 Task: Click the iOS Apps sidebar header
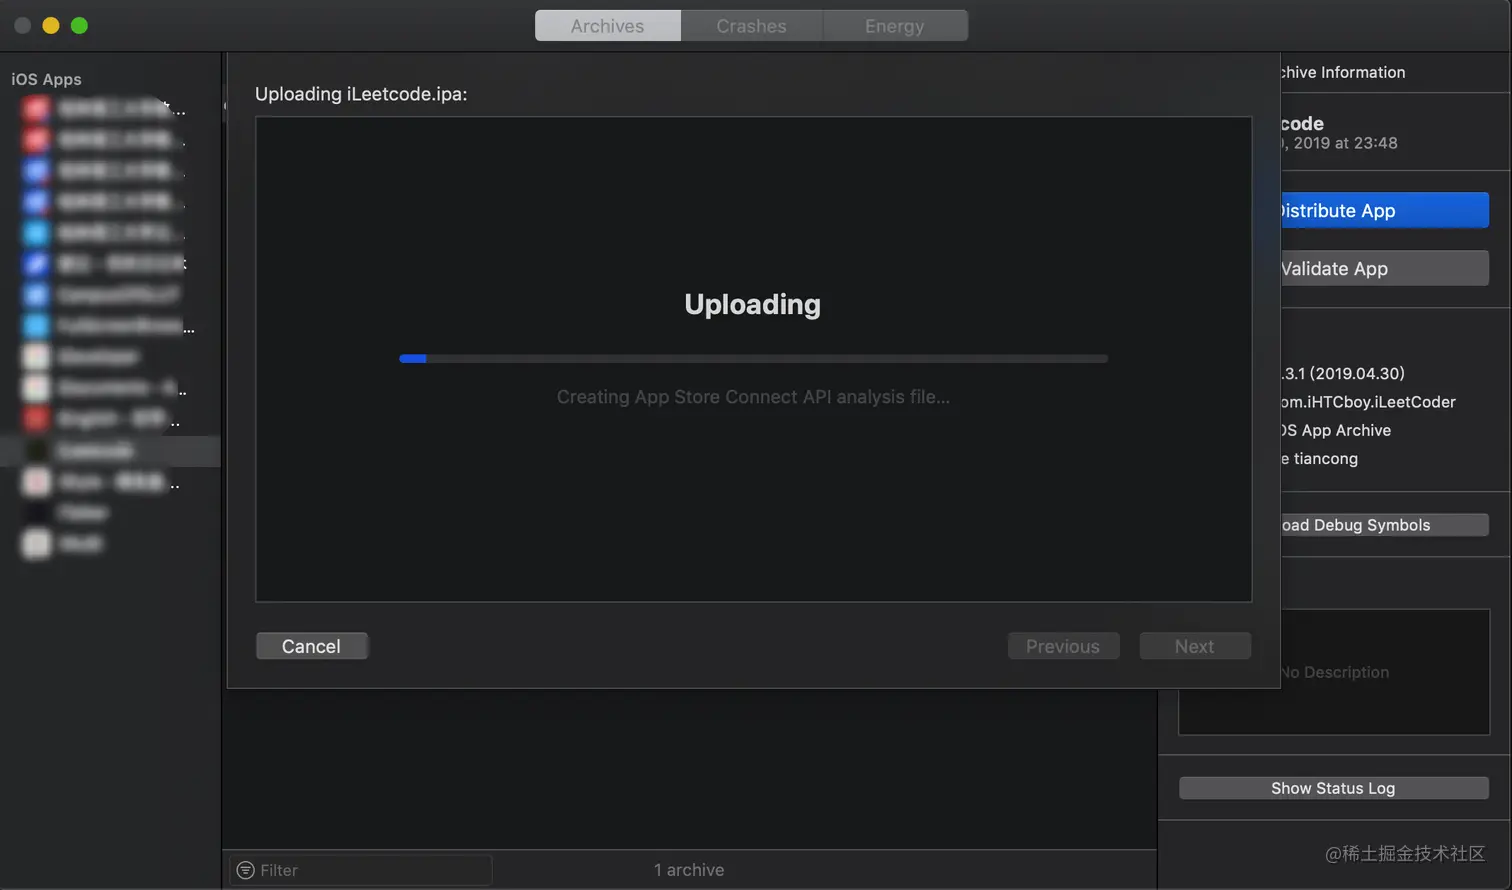(46, 79)
